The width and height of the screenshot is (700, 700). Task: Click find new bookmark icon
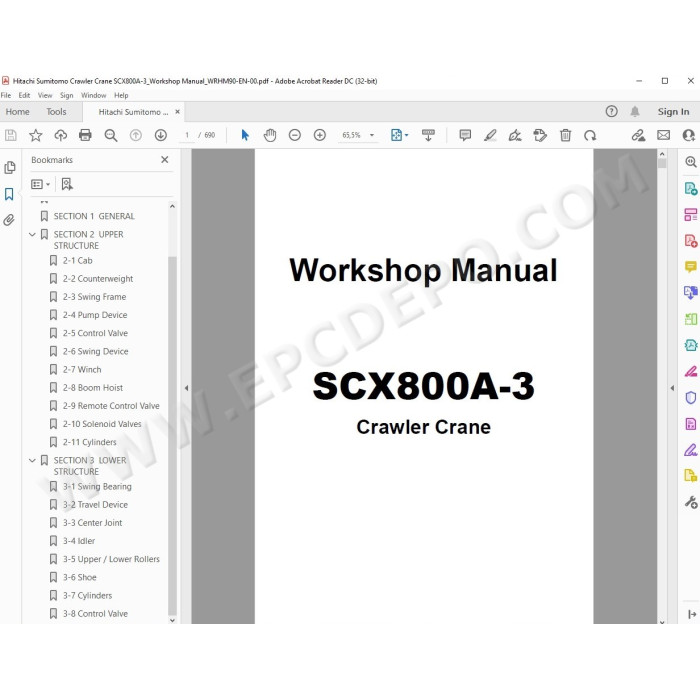[67, 184]
